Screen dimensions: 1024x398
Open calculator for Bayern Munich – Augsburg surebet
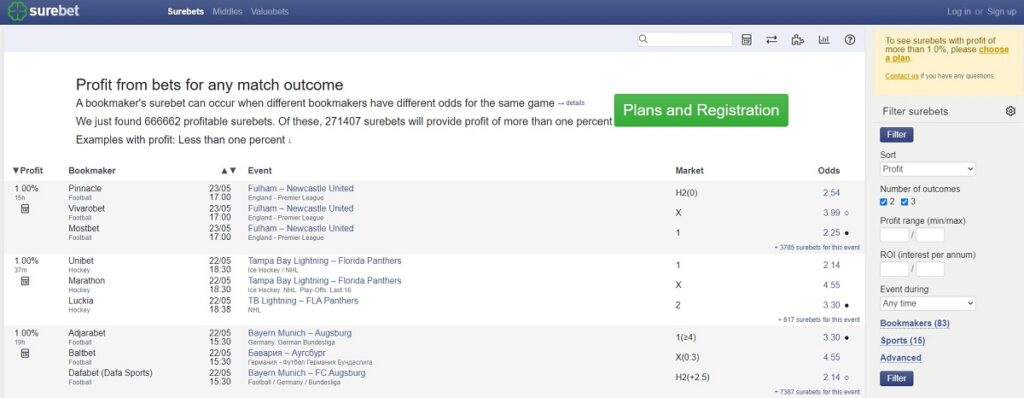point(25,354)
